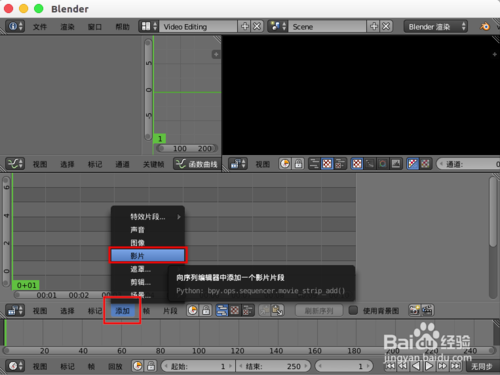
Task: Click the preview 通道 number field
Action: point(468,164)
